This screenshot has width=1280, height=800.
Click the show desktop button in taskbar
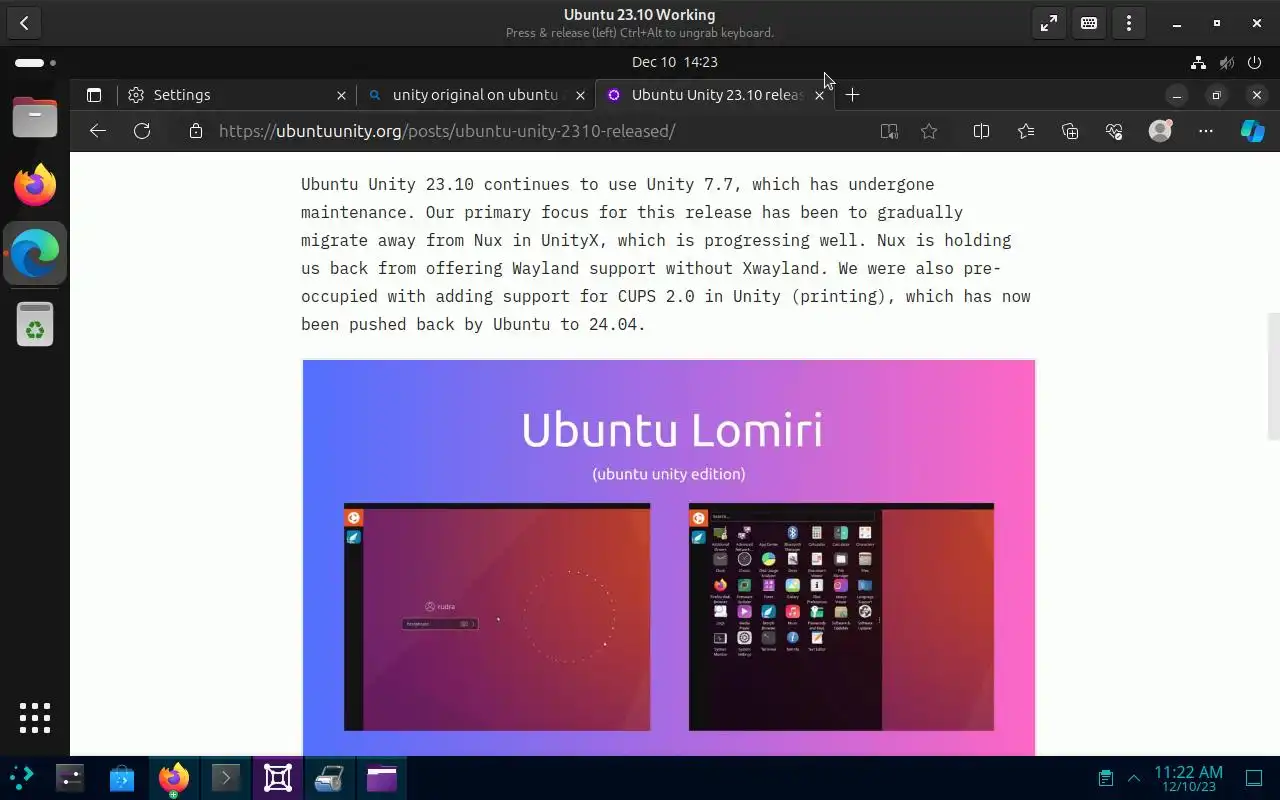1254,778
